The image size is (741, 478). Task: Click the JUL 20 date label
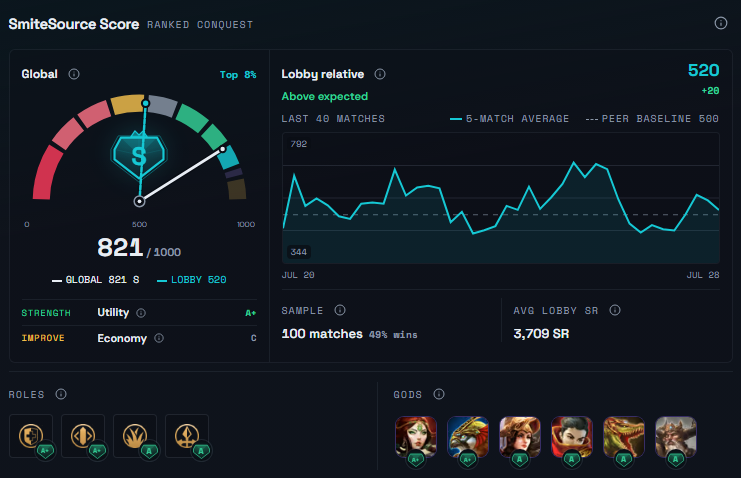(298, 275)
